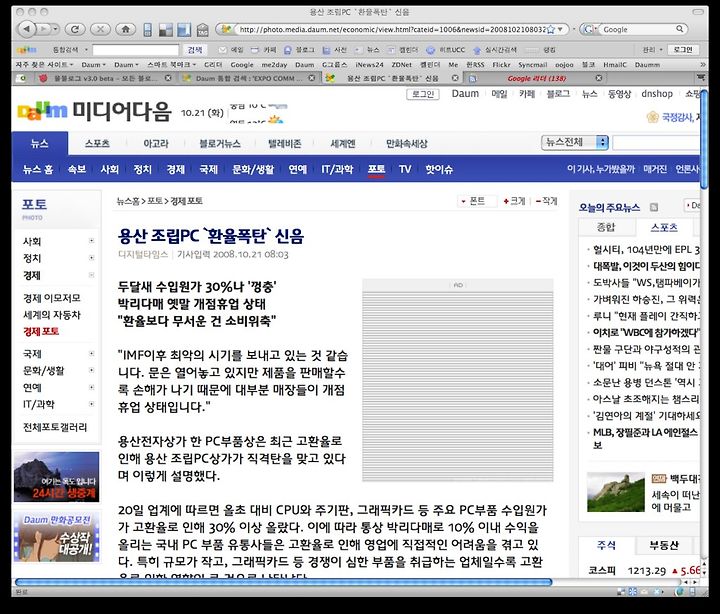Bookmark this page with the star icon

[x=551, y=29]
